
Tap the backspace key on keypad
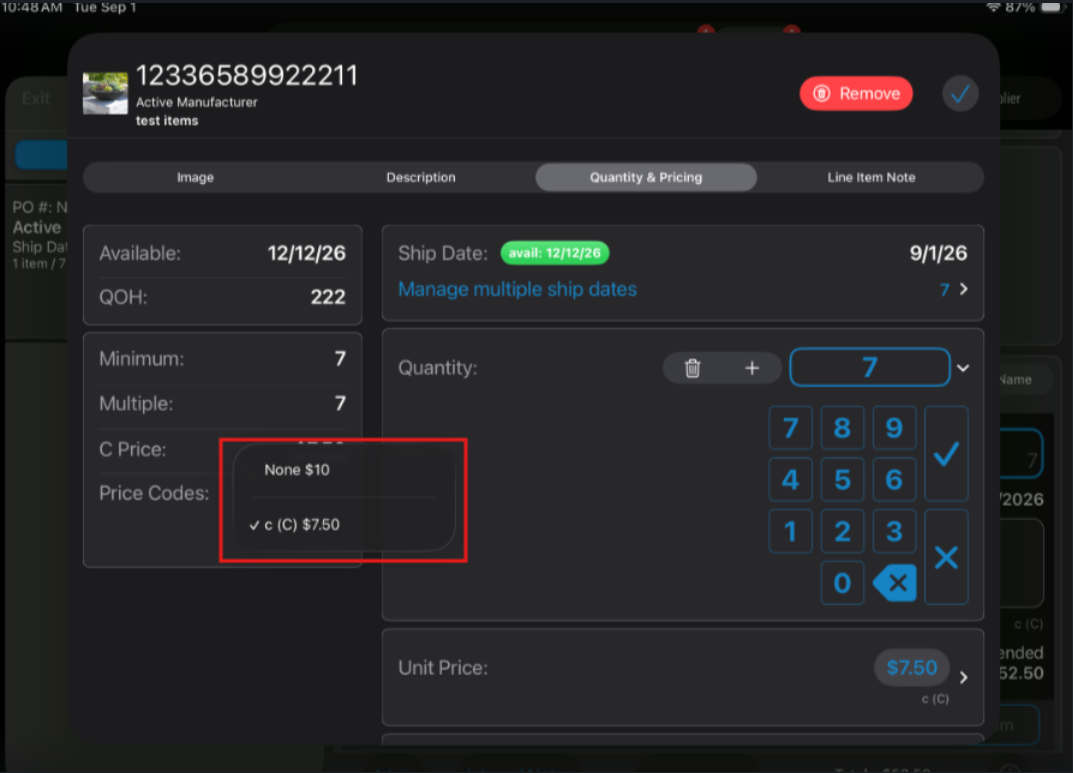coord(894,583)
